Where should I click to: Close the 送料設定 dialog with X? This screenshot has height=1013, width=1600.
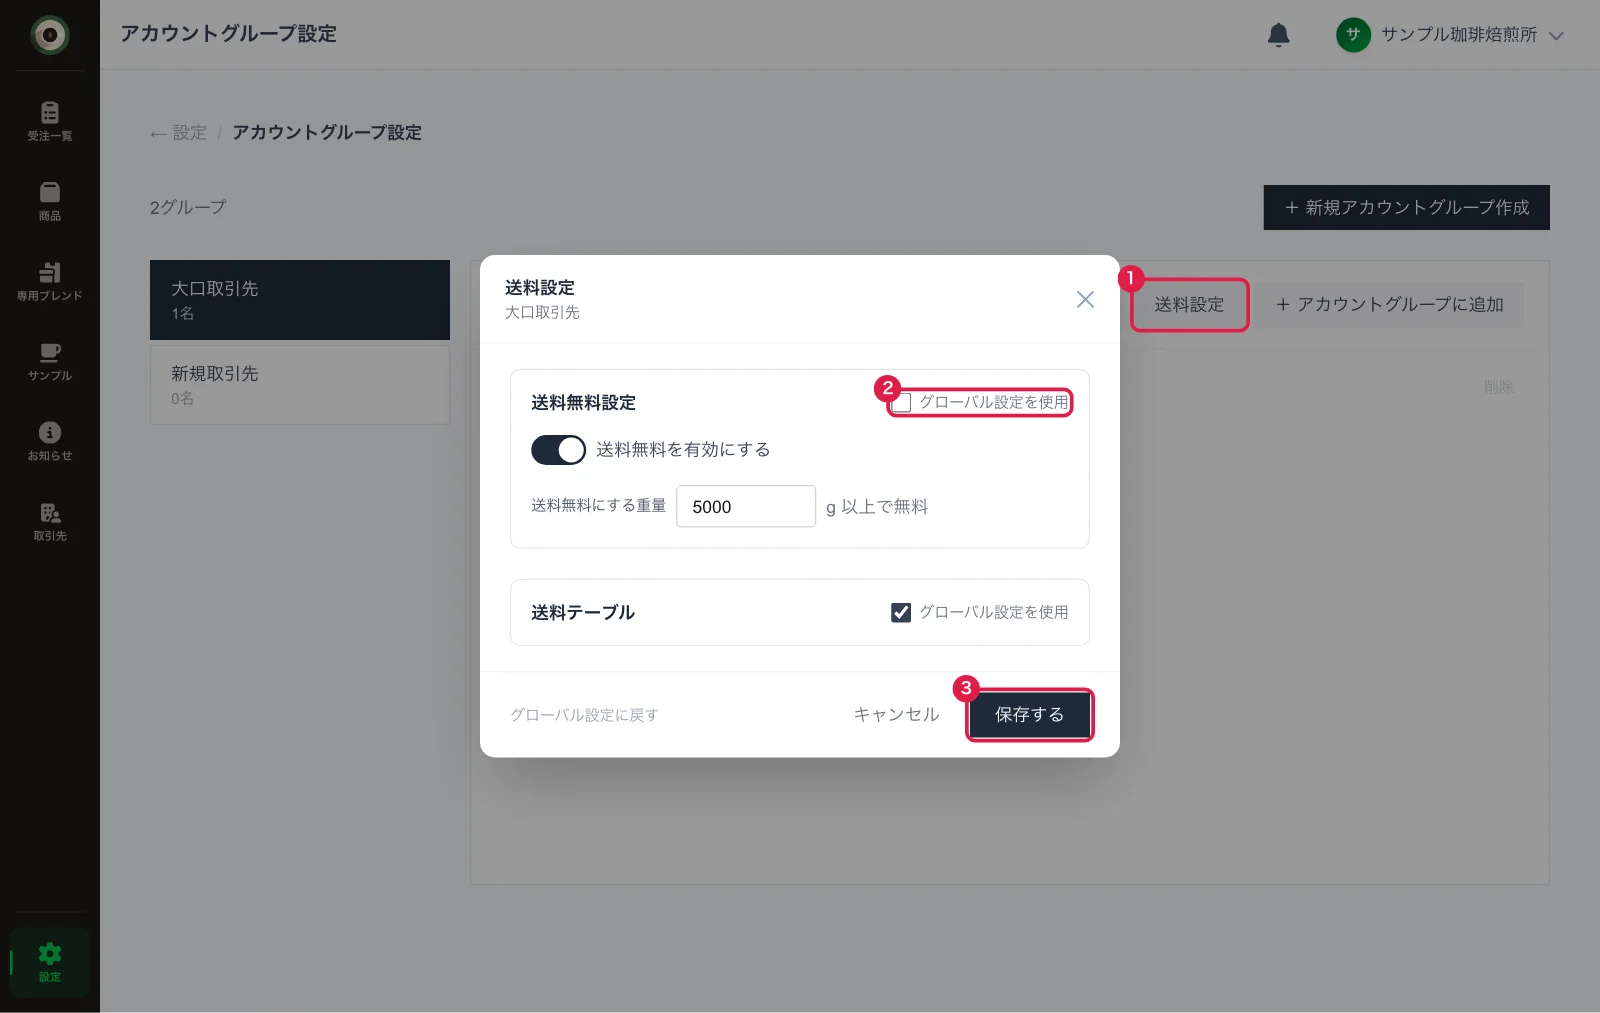(x=1085, y=299)
